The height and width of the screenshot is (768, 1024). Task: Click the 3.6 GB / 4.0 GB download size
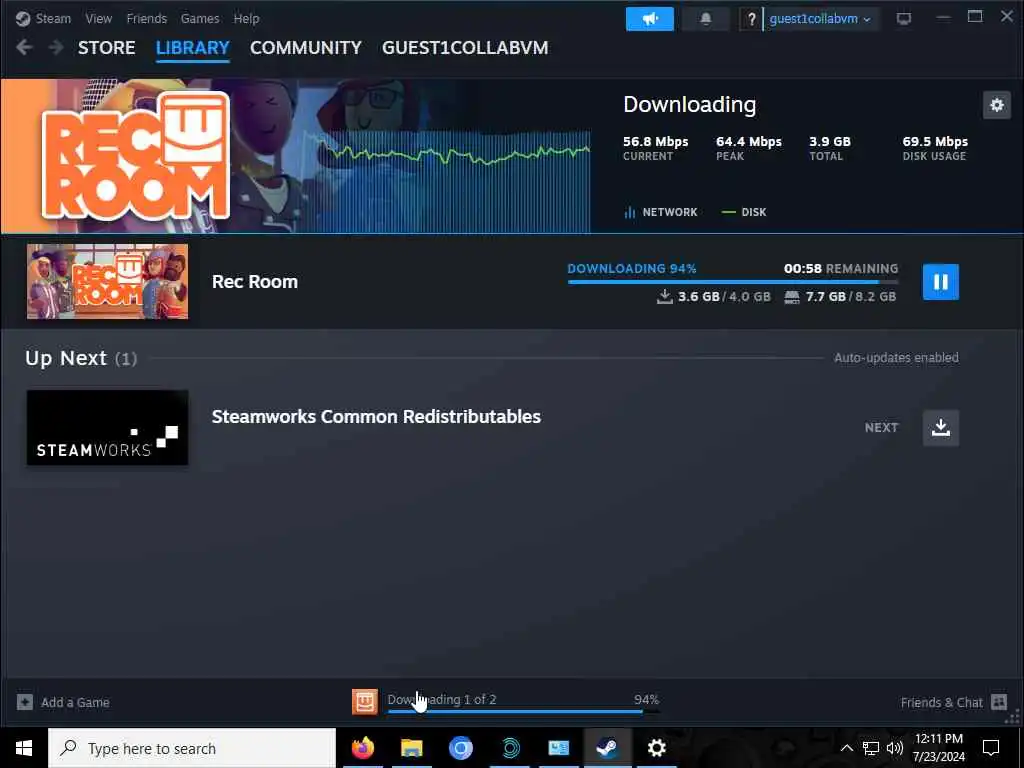pyautogui.click(x=714, y=297)
